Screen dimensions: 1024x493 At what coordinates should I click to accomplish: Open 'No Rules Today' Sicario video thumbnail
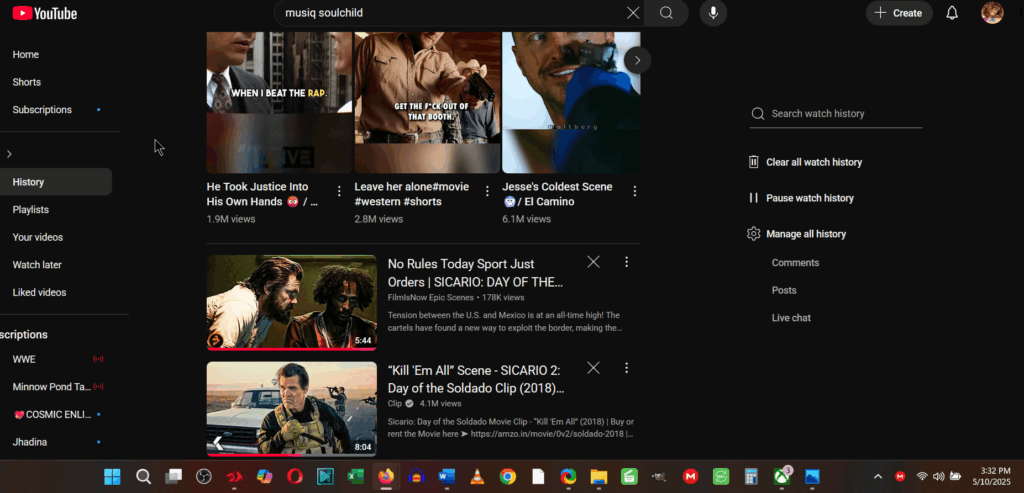pyautogui.click(x=291, y=302)
